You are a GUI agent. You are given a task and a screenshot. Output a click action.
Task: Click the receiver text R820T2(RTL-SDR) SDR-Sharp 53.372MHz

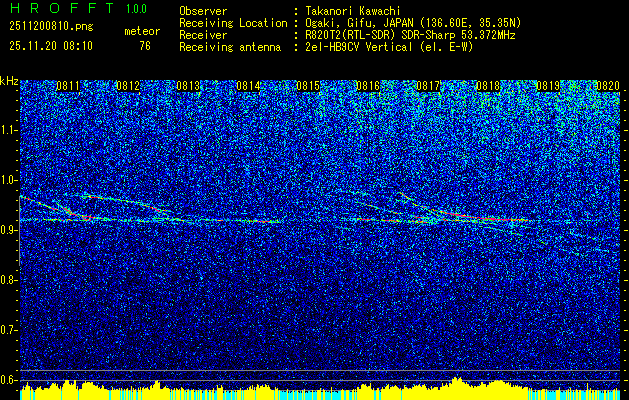[x=410, y=35]
